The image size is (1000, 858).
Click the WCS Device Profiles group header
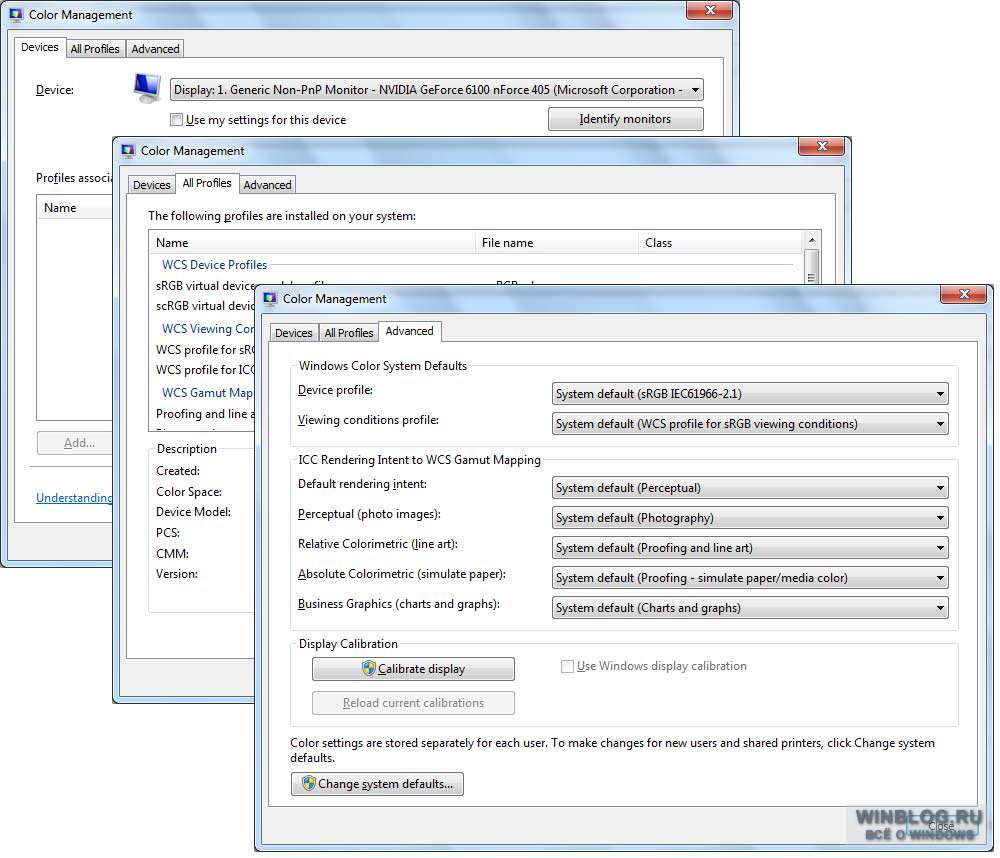tap(215, 265)
